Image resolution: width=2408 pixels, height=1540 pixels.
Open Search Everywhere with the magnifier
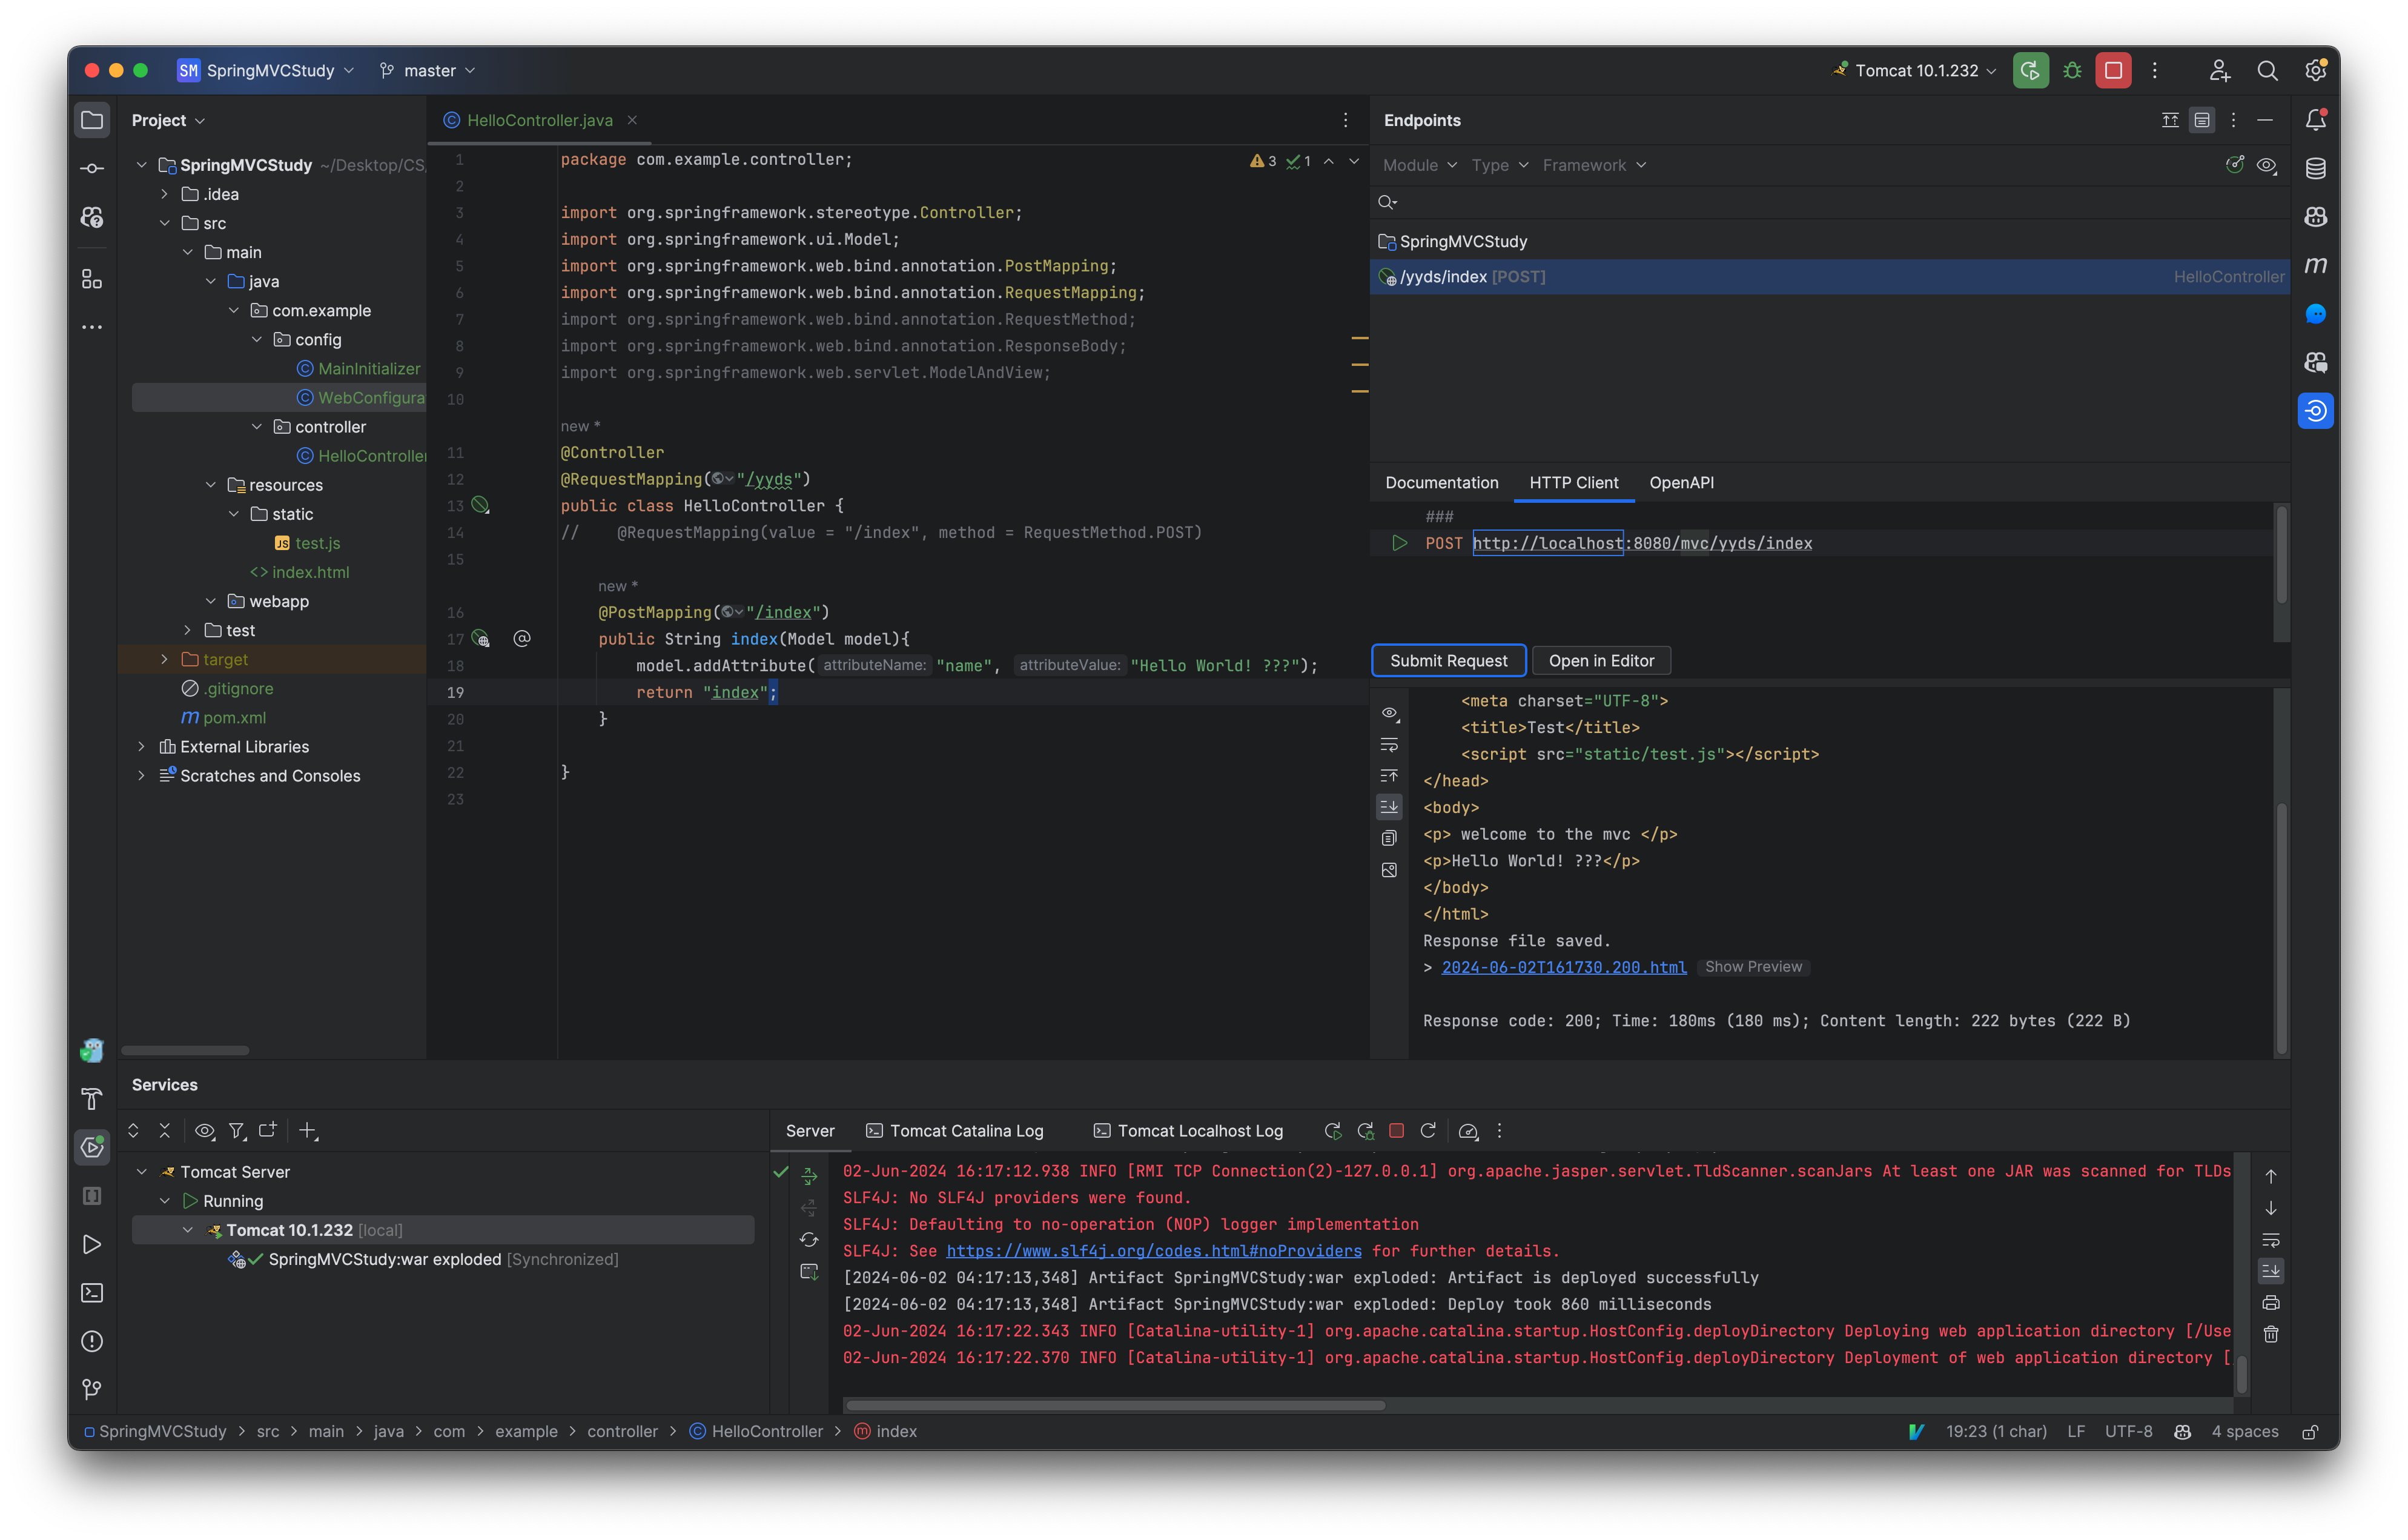point(2267,70)
